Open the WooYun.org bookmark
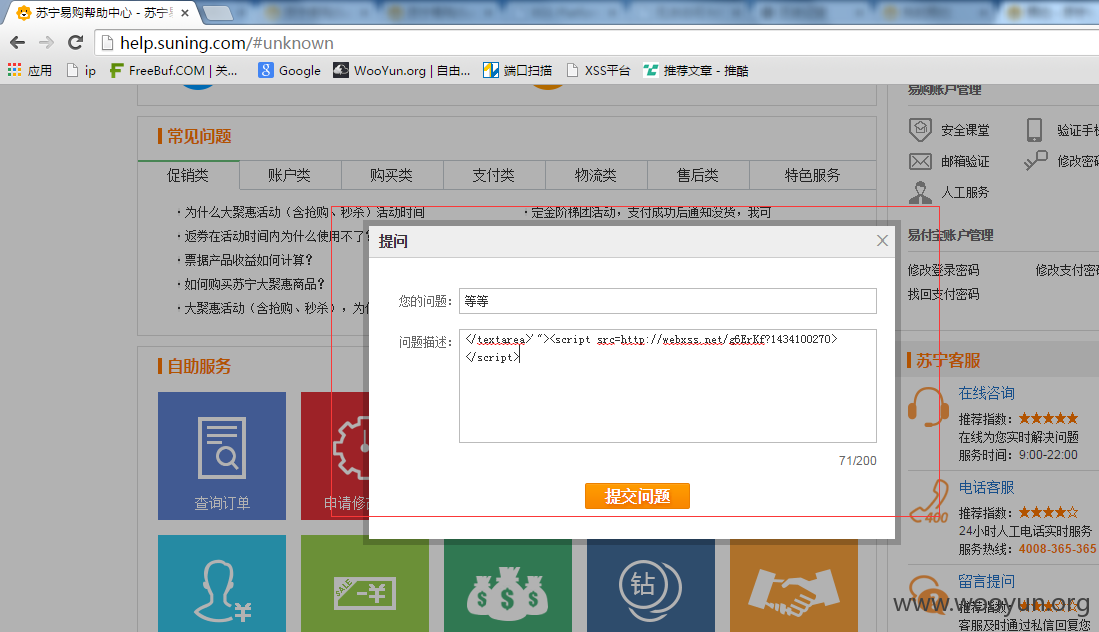 tap(402, 70)
